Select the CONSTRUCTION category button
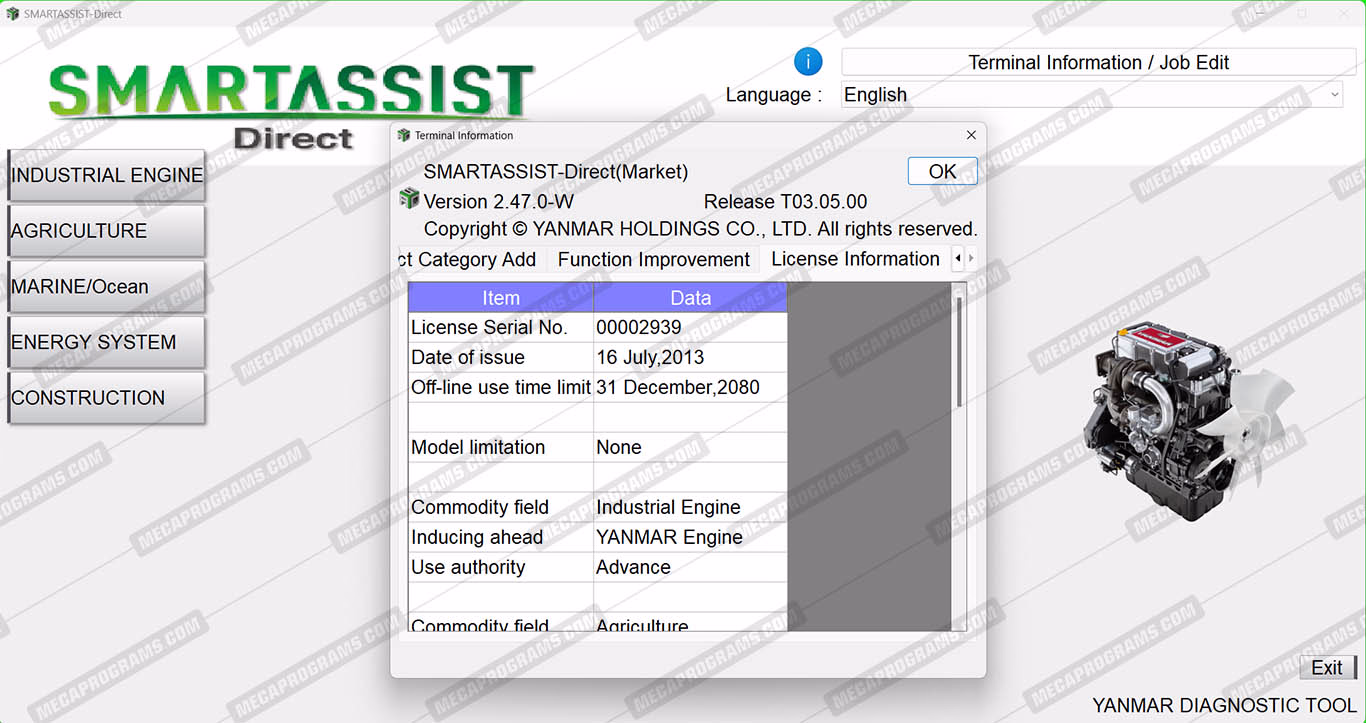Image resolution: width=1366 pixels, height=723 pixels. coord(106,398)
